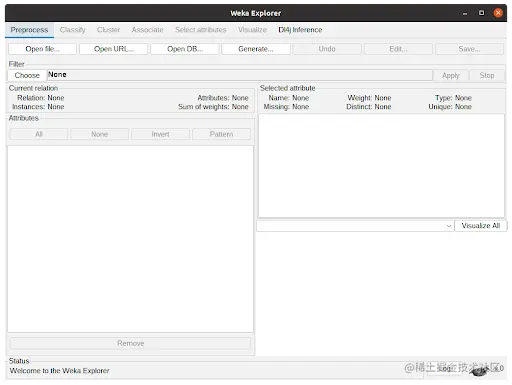Click the Save... button

point(469,49)
